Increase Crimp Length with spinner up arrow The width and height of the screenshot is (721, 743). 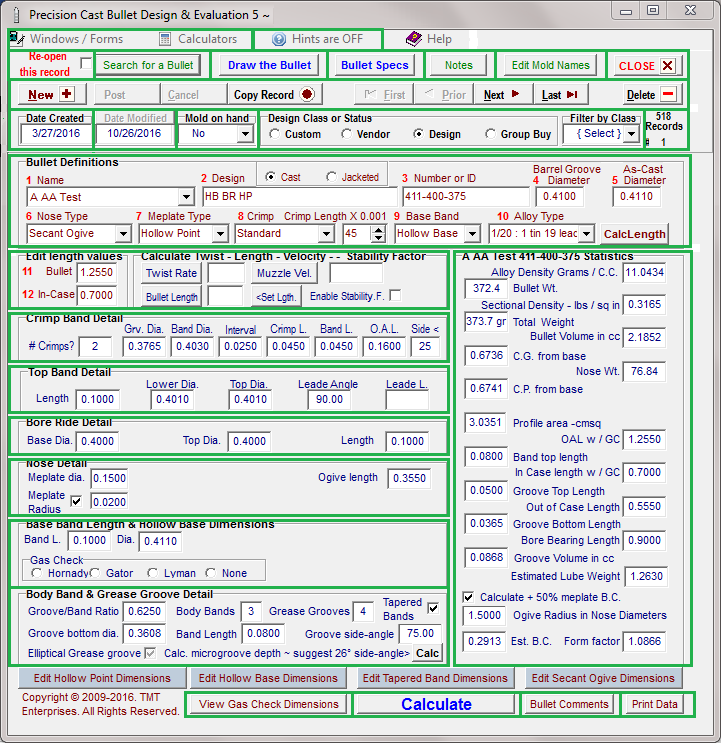[x=378, y=230]
